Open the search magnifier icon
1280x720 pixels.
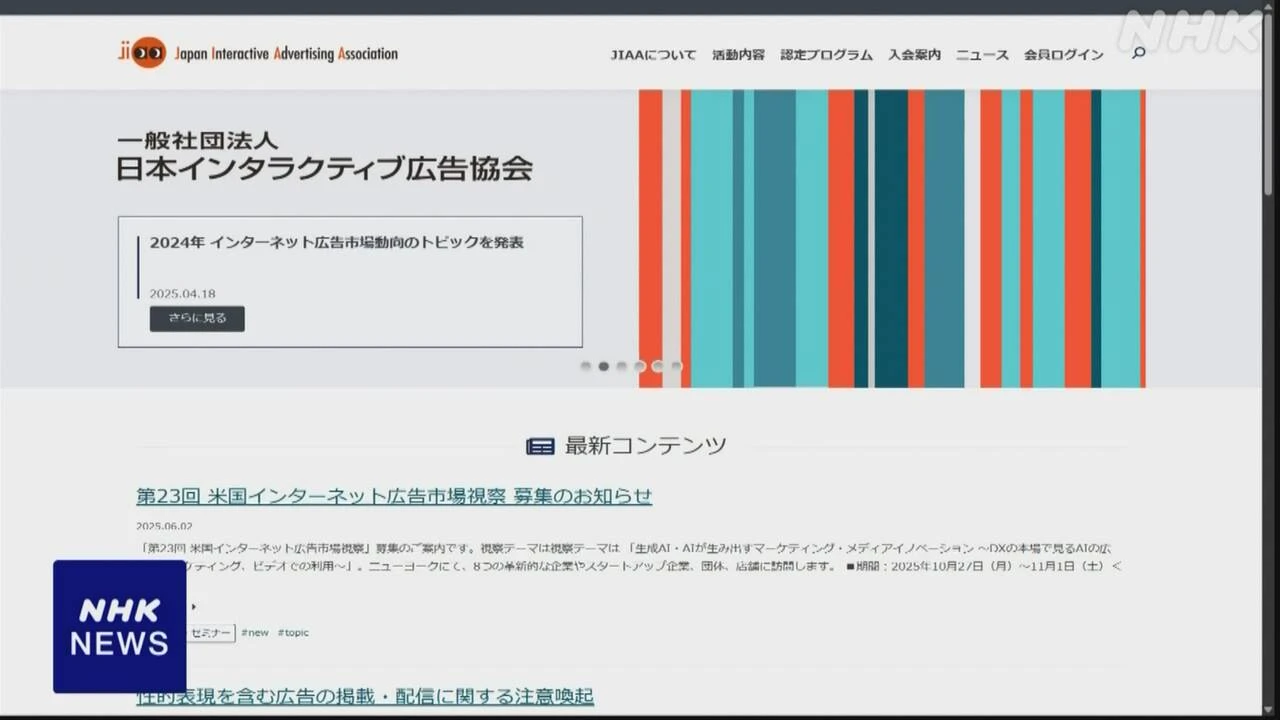1138,53
